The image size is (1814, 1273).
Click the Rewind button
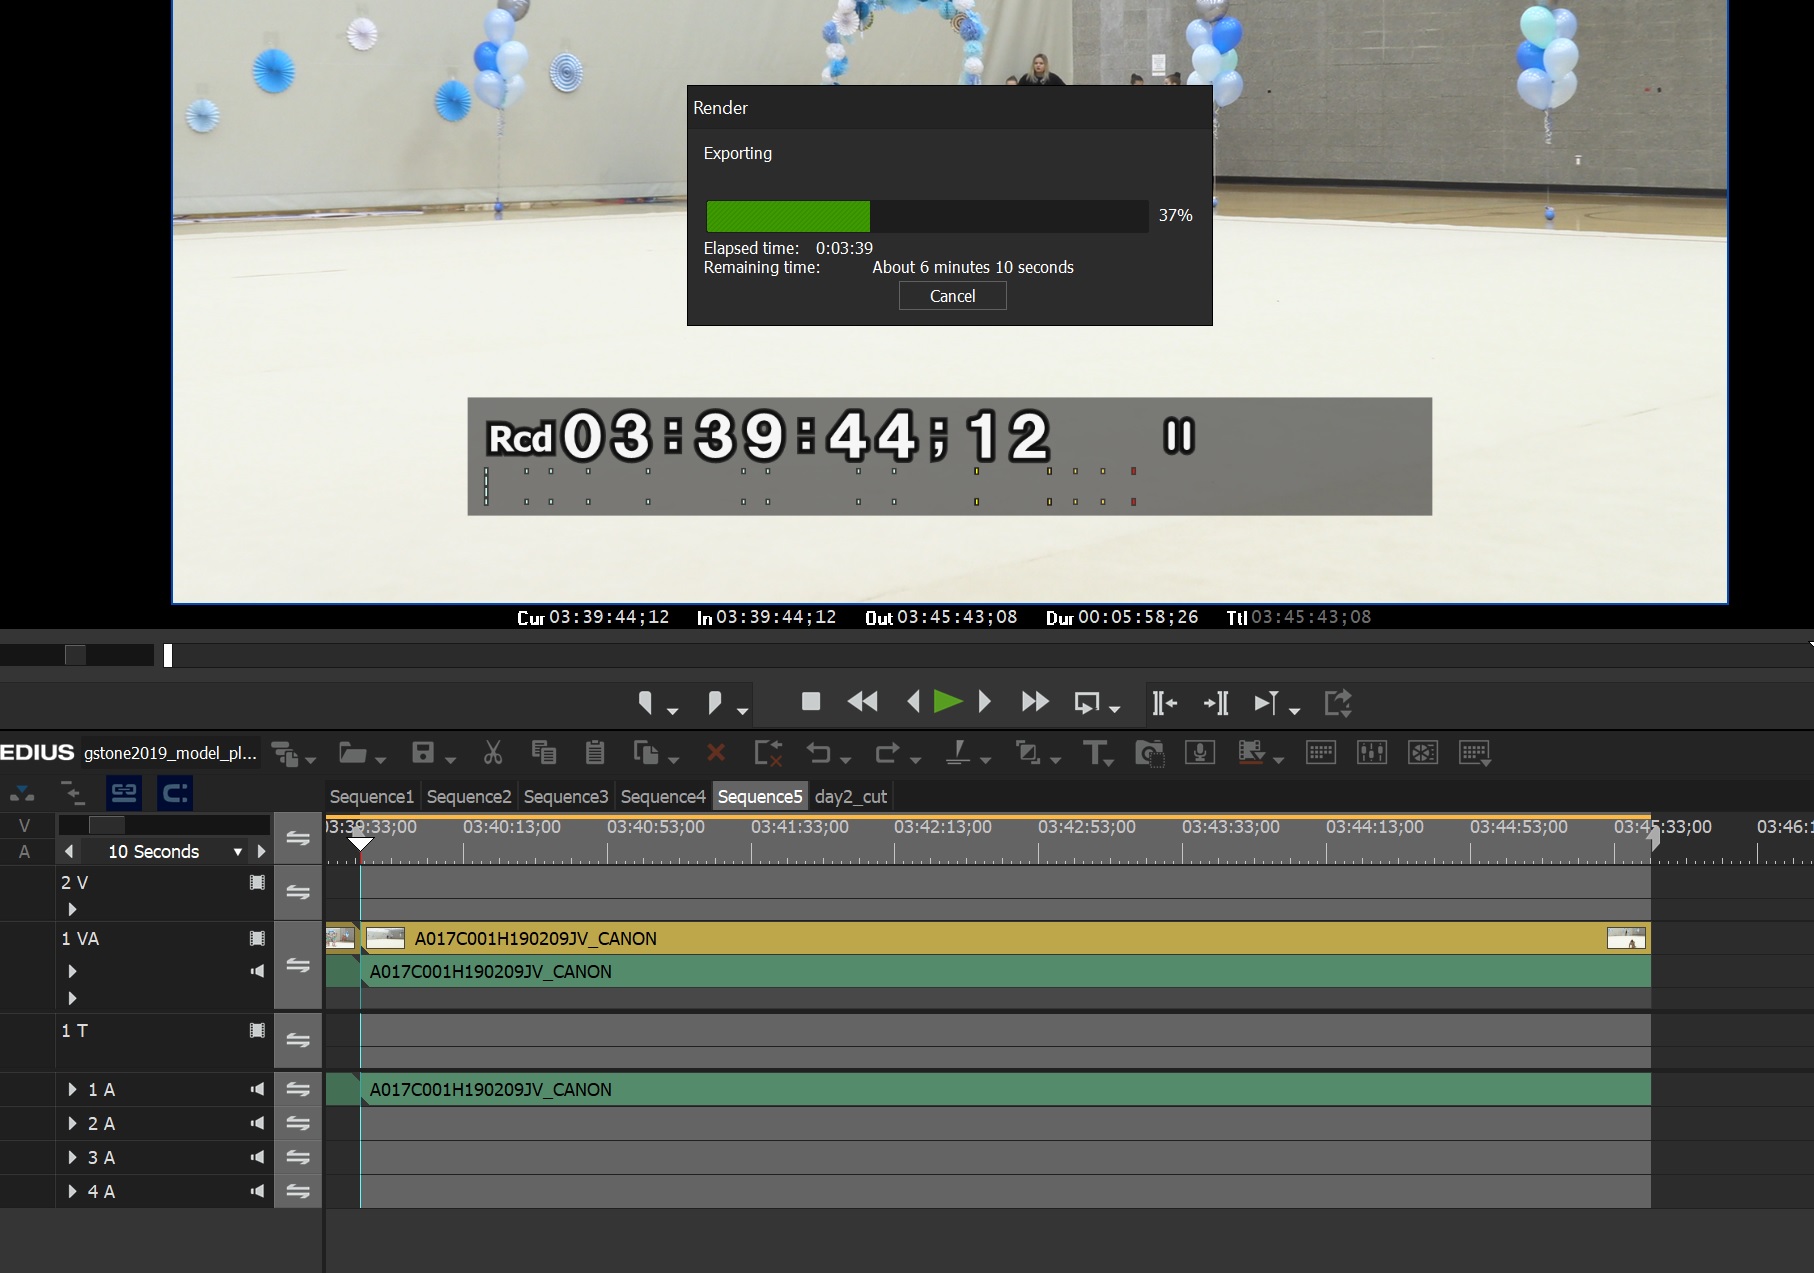pos(862,702)
